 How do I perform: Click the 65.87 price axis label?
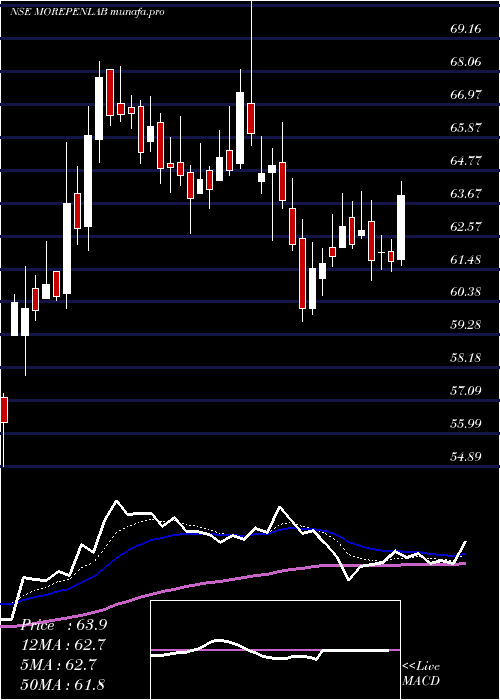click(466, 128)
